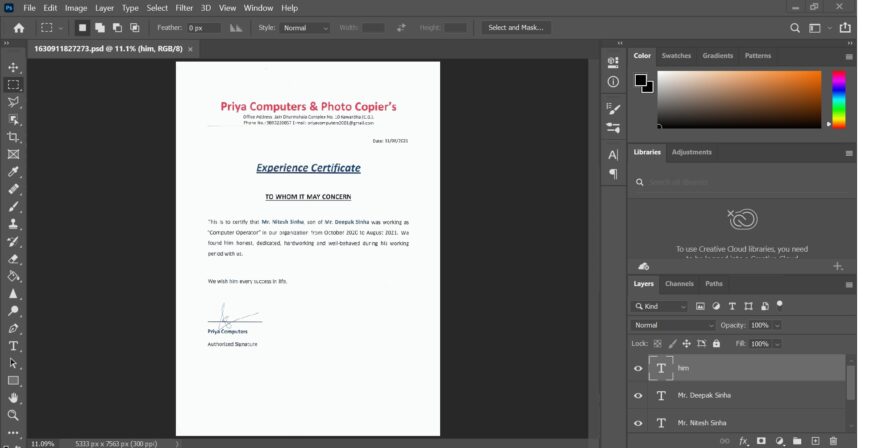Enable Subtract from selection mode
The height and width of the screenshot is (448, 870).
pyautogui.click(x=117, y=28)
